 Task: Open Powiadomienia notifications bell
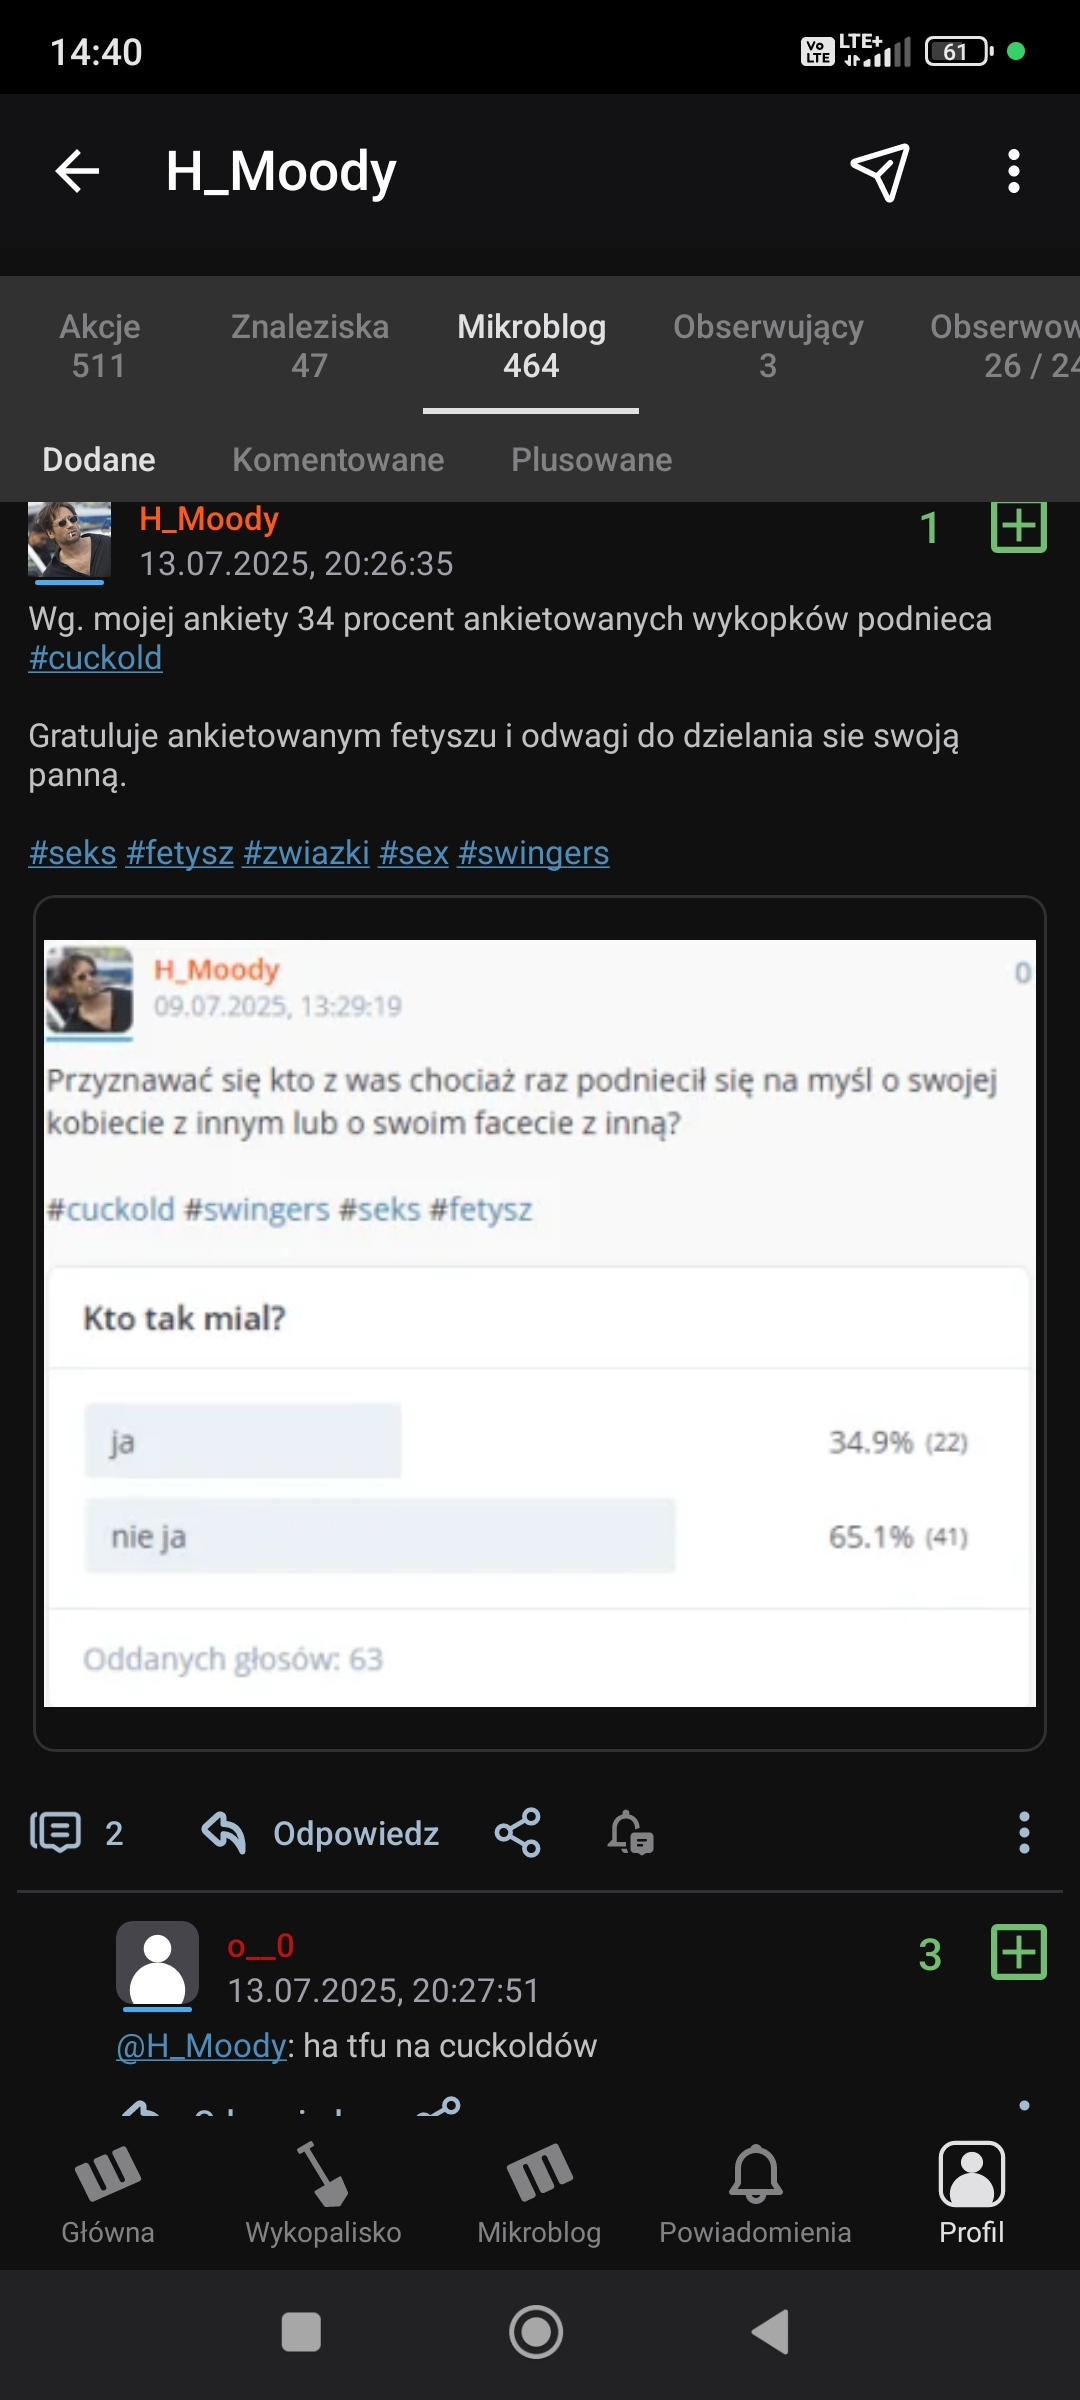[x=755, y=2195]
